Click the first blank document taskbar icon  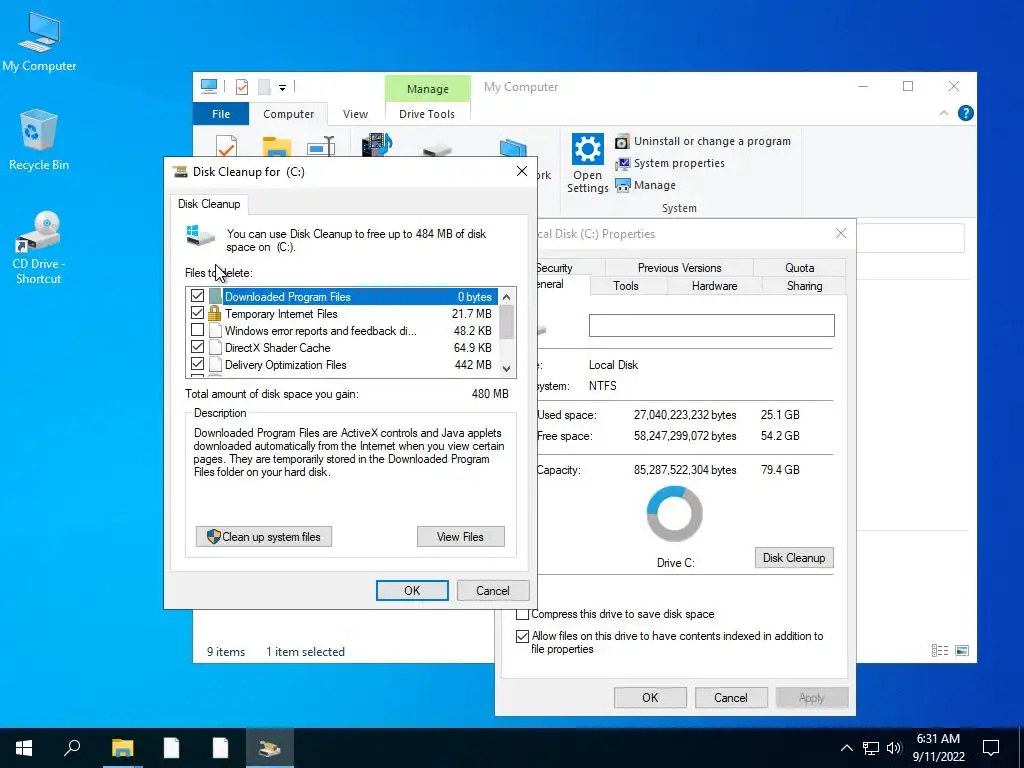(171, 748)
